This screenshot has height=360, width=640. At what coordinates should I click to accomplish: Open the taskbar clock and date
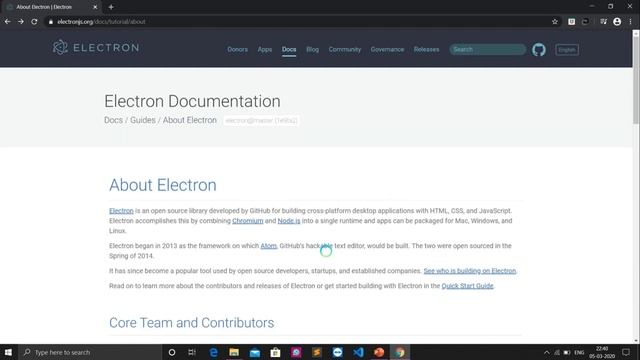602,352
